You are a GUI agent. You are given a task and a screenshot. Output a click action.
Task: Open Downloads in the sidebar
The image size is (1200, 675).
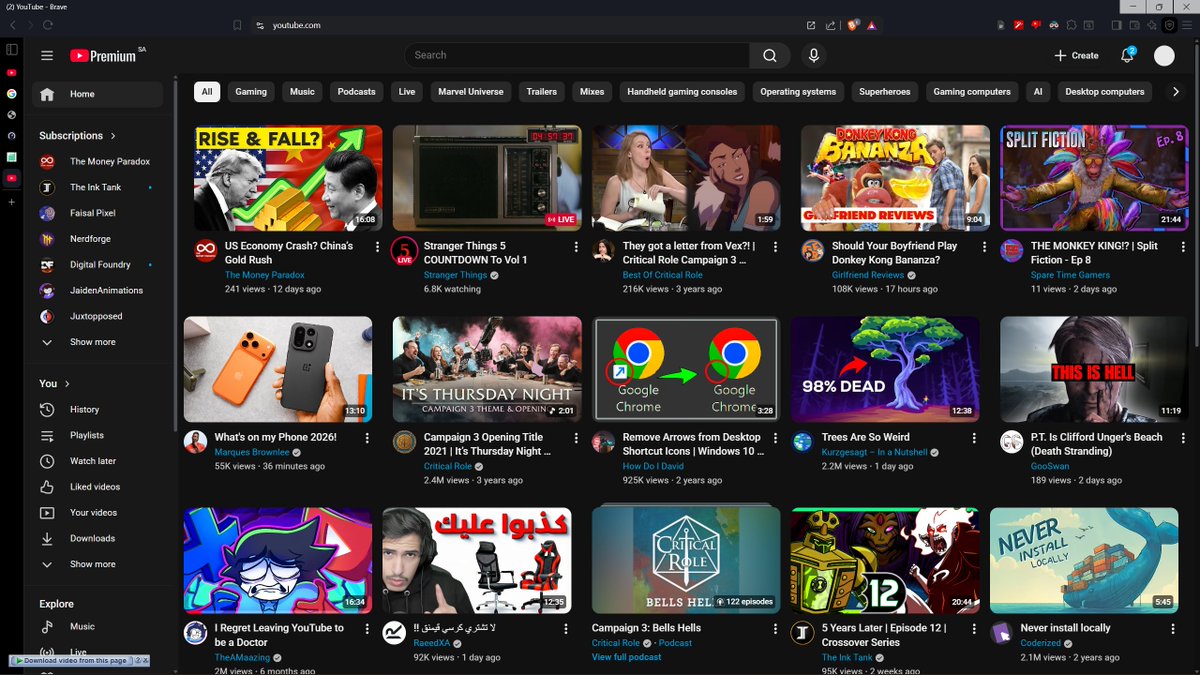[x=98, y=539]
